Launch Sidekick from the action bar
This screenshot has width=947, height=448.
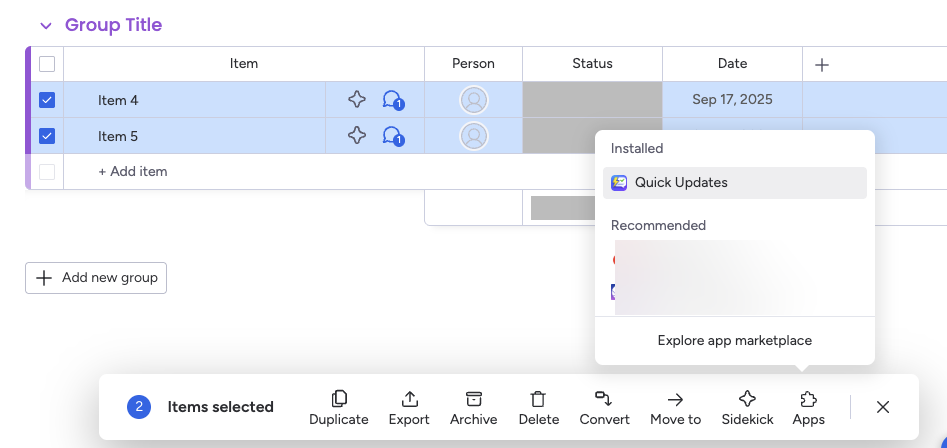click(747, 399)
